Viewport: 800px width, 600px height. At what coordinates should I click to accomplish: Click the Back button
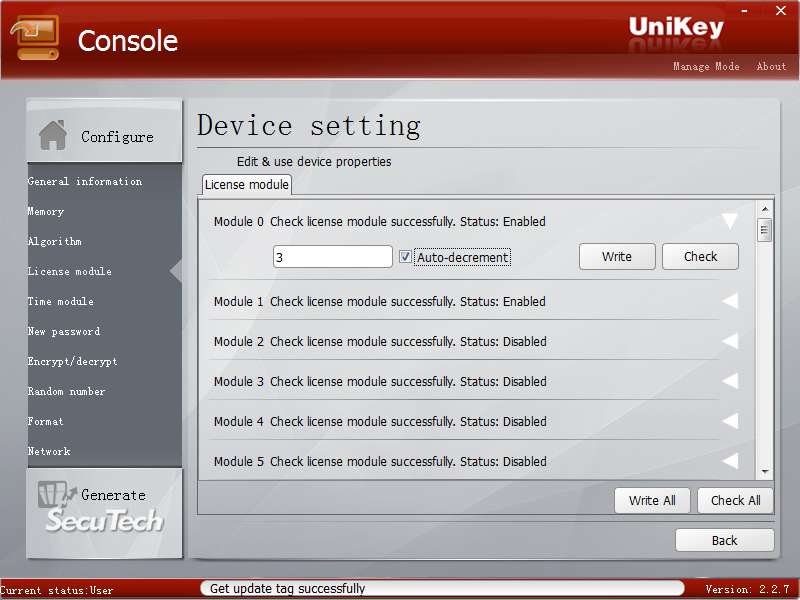coord(724,540)
